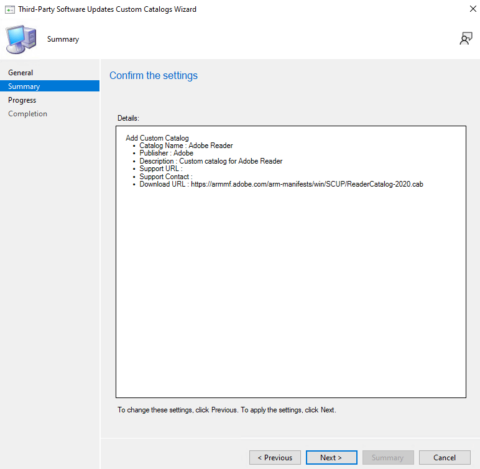Click the instructions text below details box
The image size is (480, 469).
(227, 410)
